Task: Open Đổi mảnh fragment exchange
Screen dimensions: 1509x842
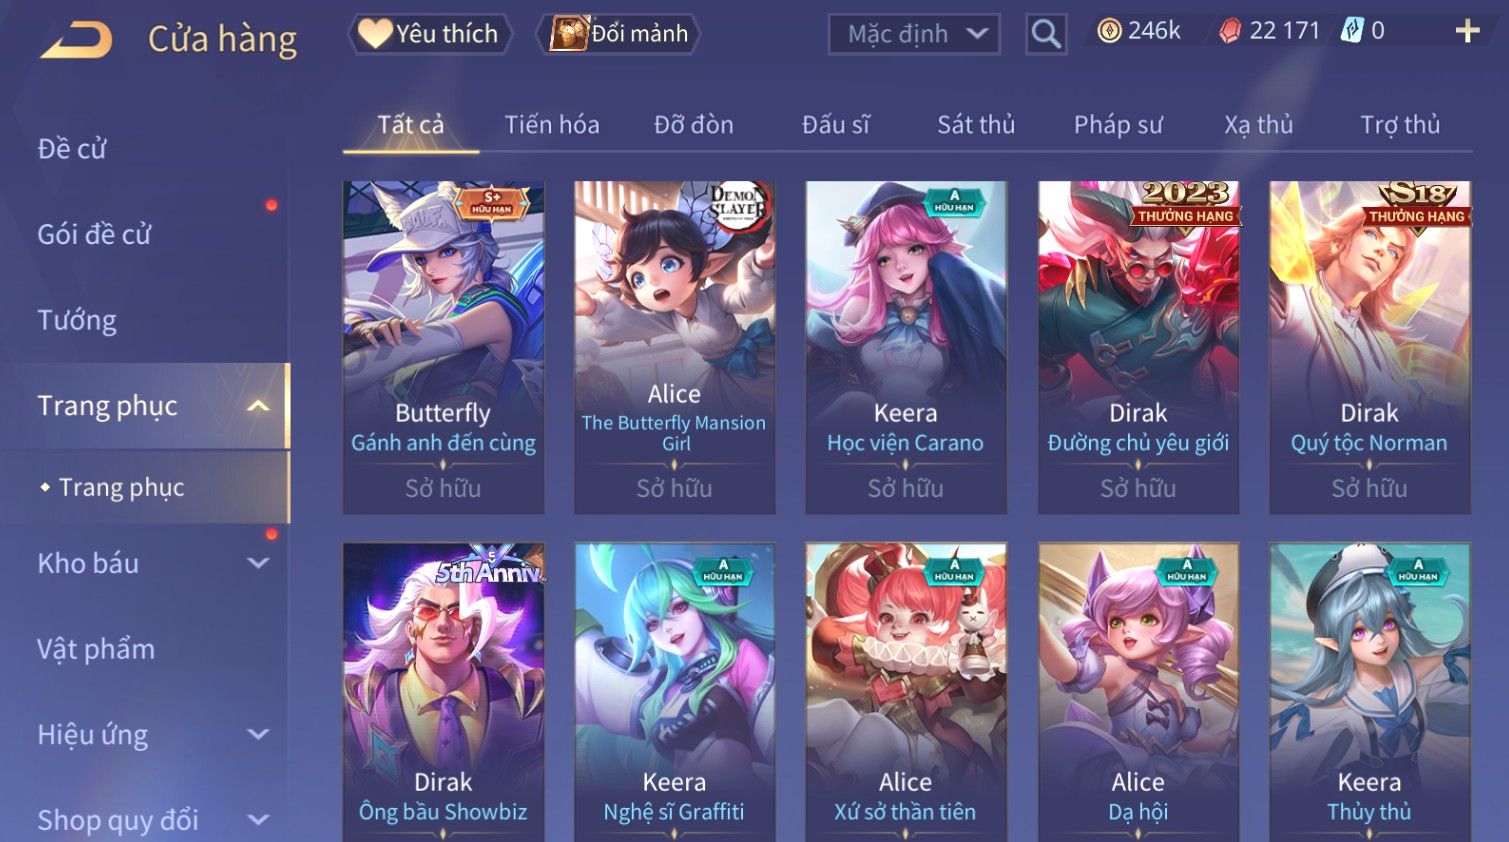Action: [x=618, y=34]
